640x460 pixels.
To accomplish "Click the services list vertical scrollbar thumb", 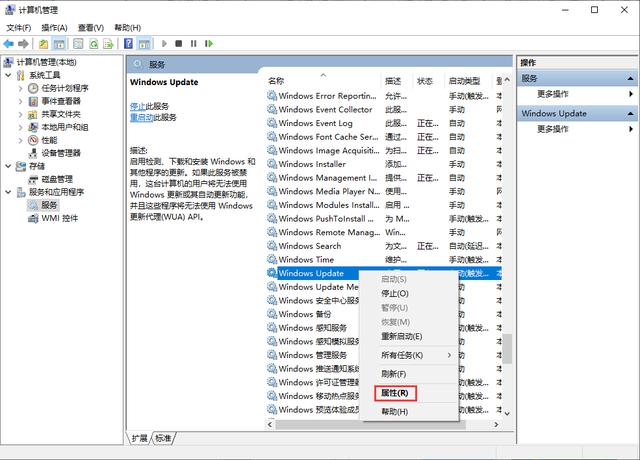I will click(507, 348).
